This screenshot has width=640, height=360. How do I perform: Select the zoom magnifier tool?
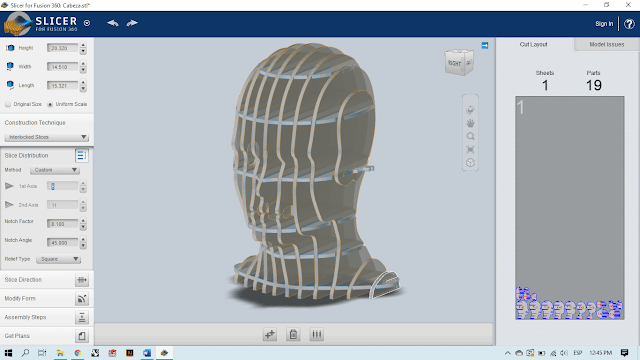pyautogui.click(x=470, y=136)
